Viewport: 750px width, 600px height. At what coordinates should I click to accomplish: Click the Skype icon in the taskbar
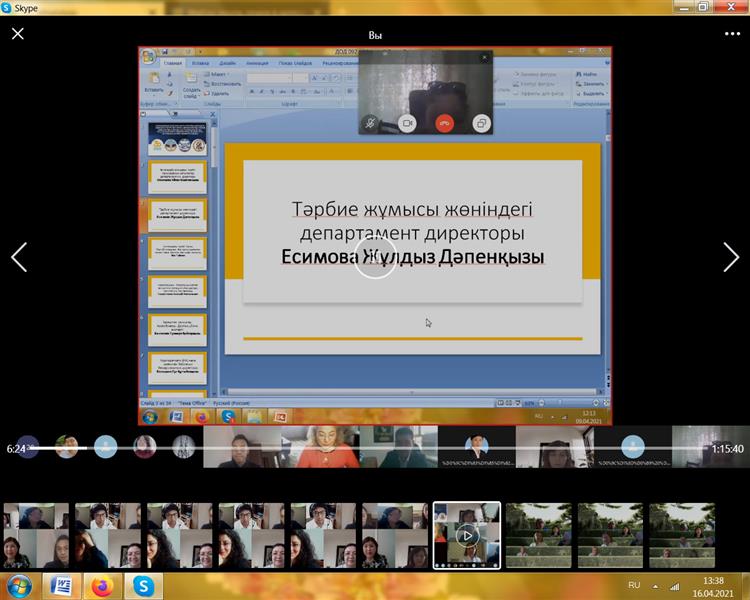tap(143, 585)
